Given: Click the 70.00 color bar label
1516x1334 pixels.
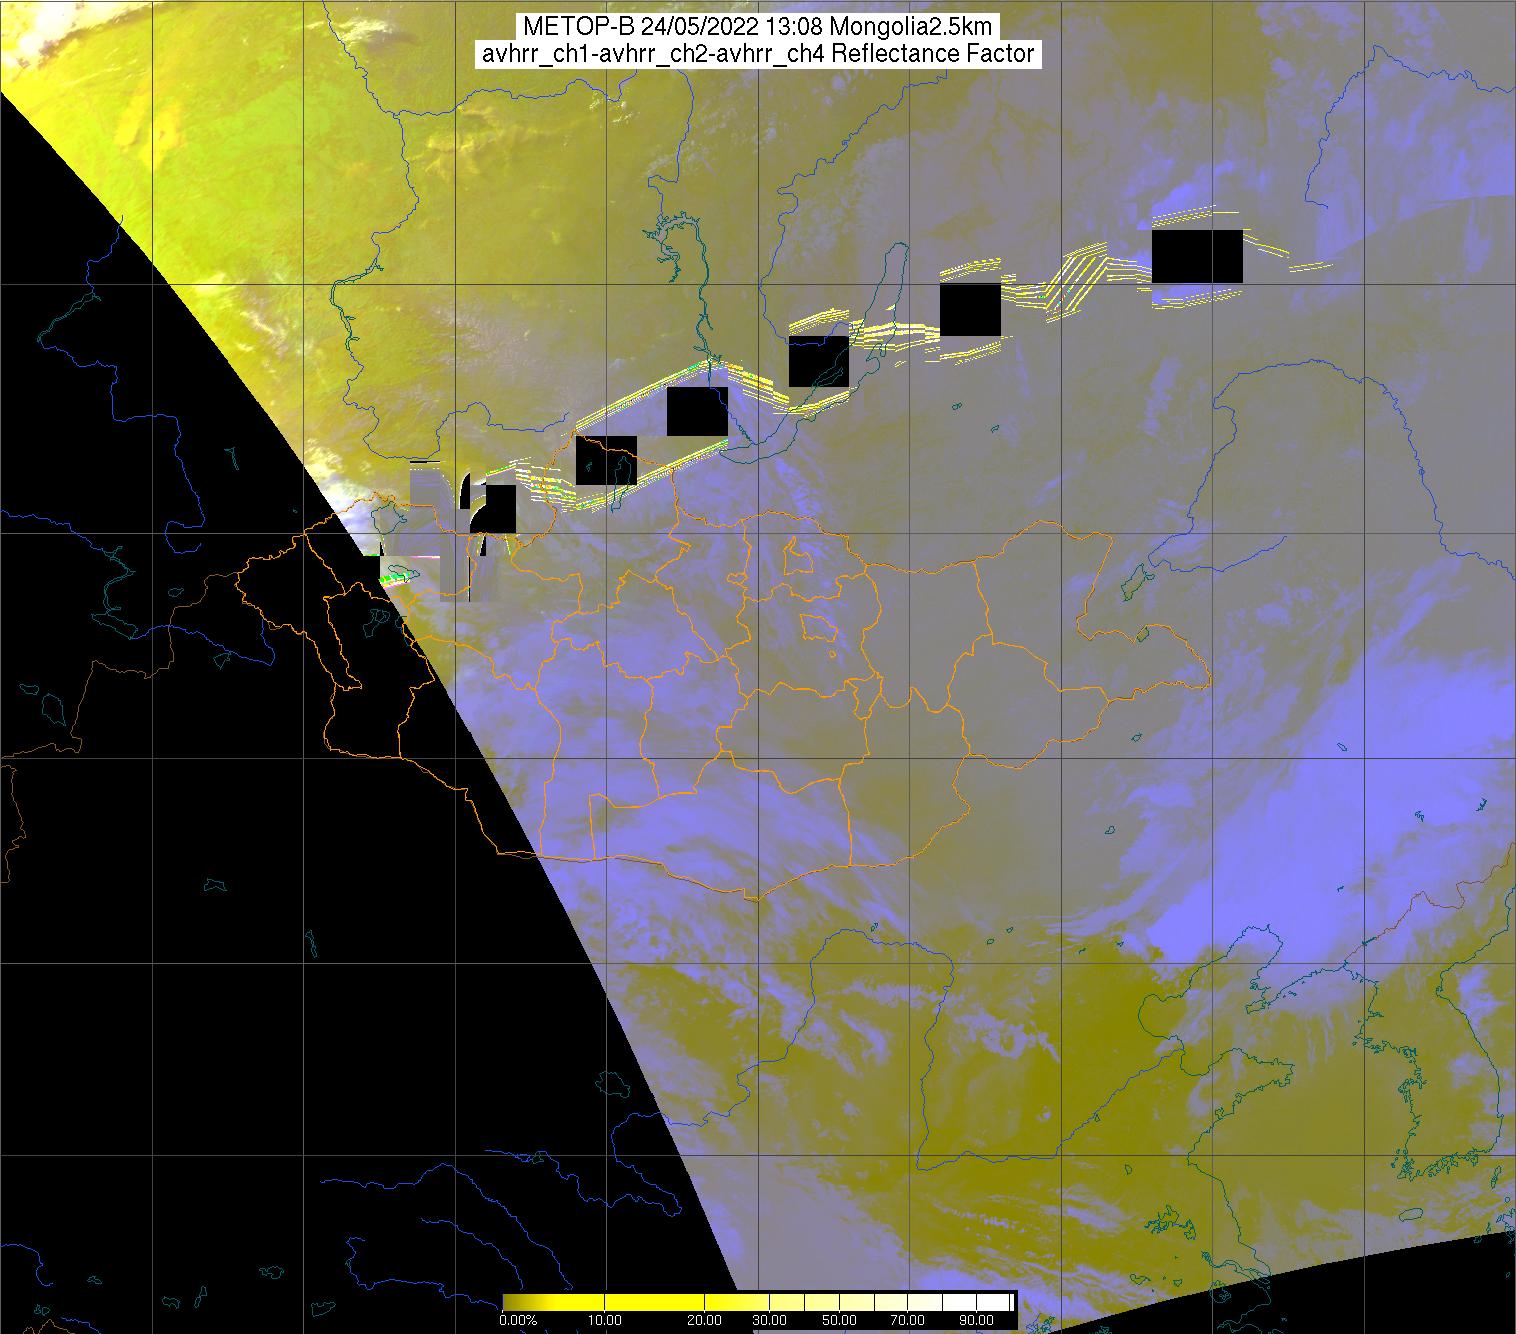Looking at the screenshot, I should click(x=908, y=1321).
